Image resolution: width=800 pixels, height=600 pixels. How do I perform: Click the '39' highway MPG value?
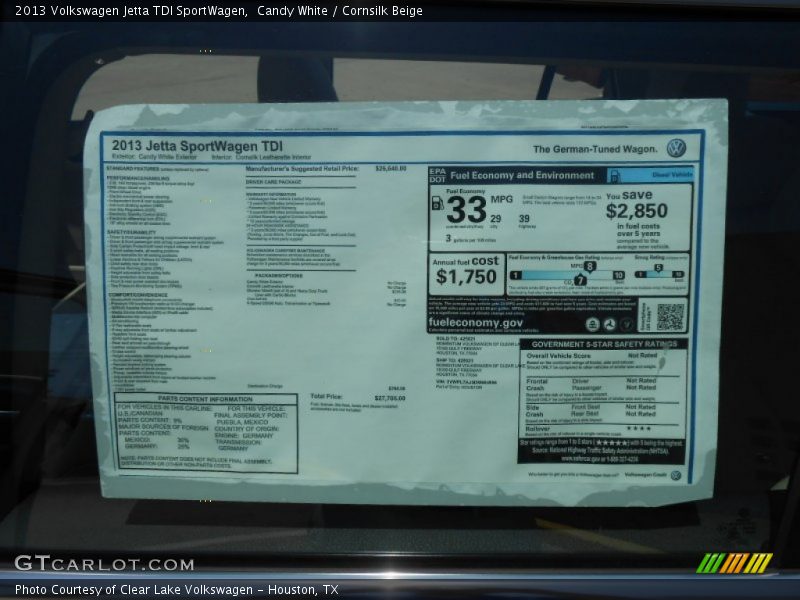click(x=524, y=218)
